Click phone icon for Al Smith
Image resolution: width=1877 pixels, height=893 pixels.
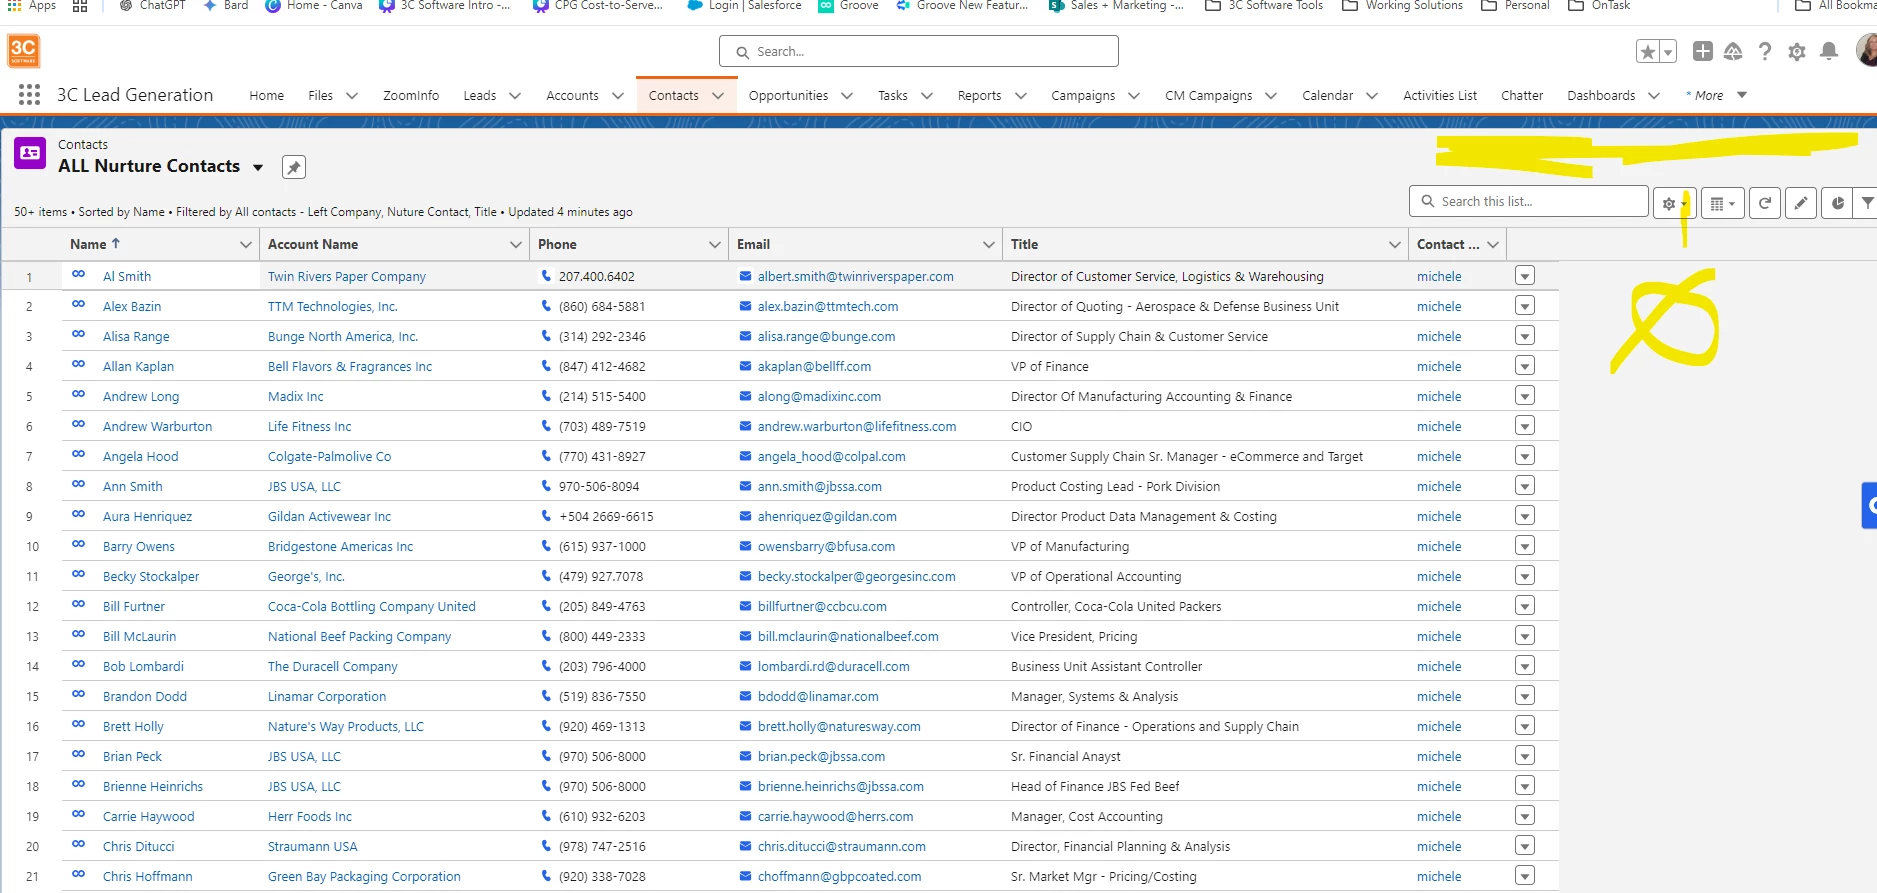[546, 275]
